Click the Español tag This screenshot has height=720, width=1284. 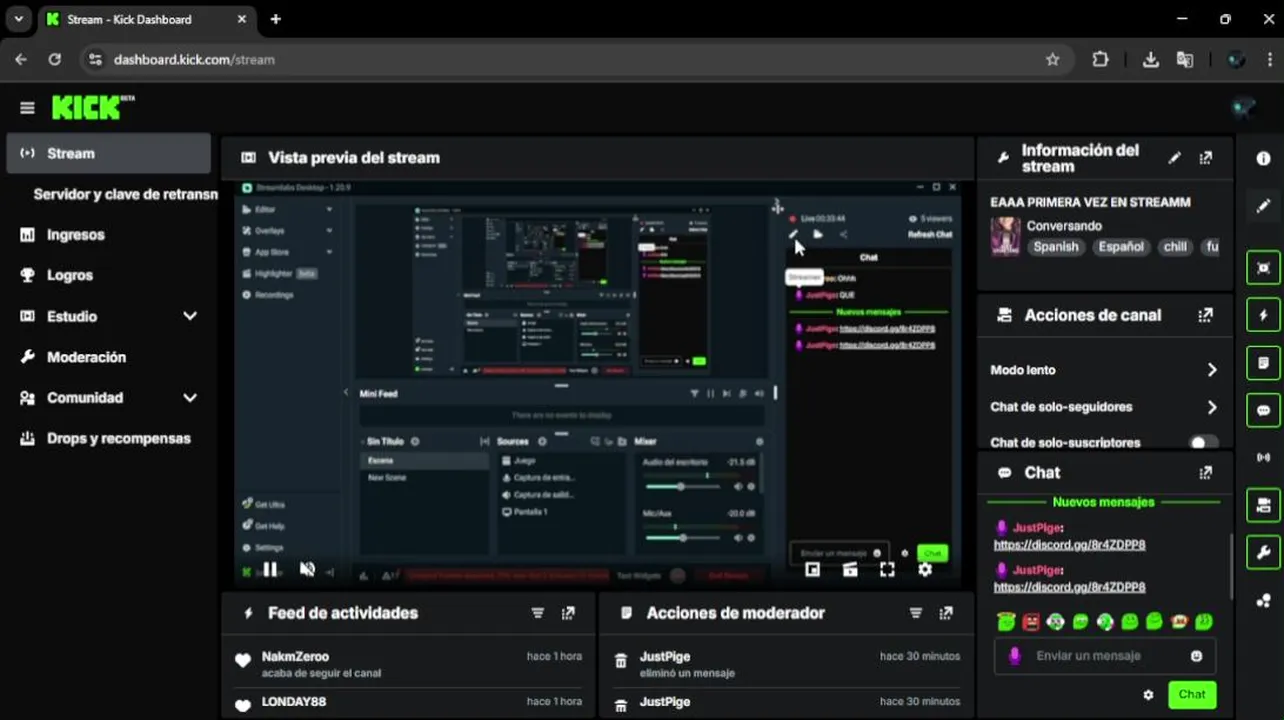1122,247
